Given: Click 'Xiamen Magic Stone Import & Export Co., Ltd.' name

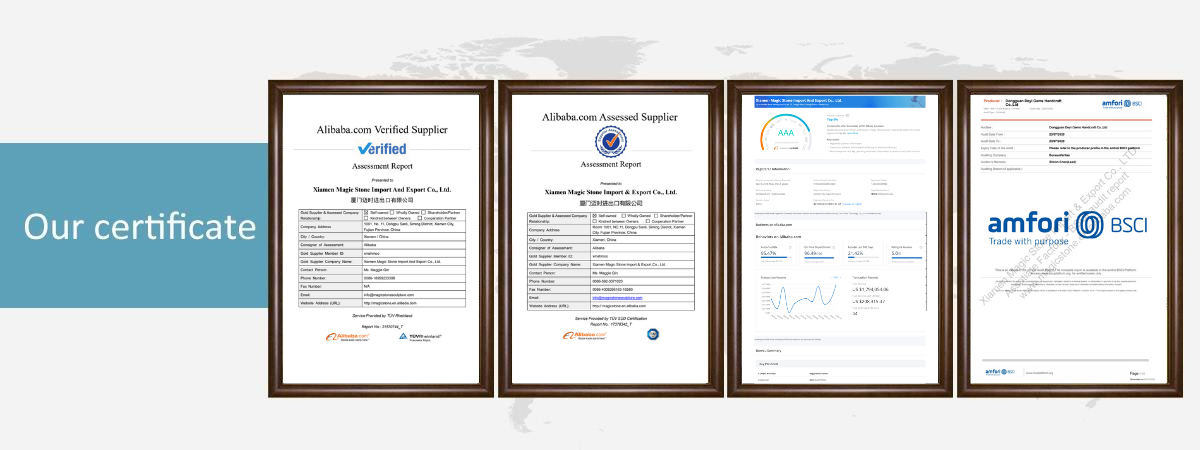Looking at the screenshot, I should click(x=610, y=191).
